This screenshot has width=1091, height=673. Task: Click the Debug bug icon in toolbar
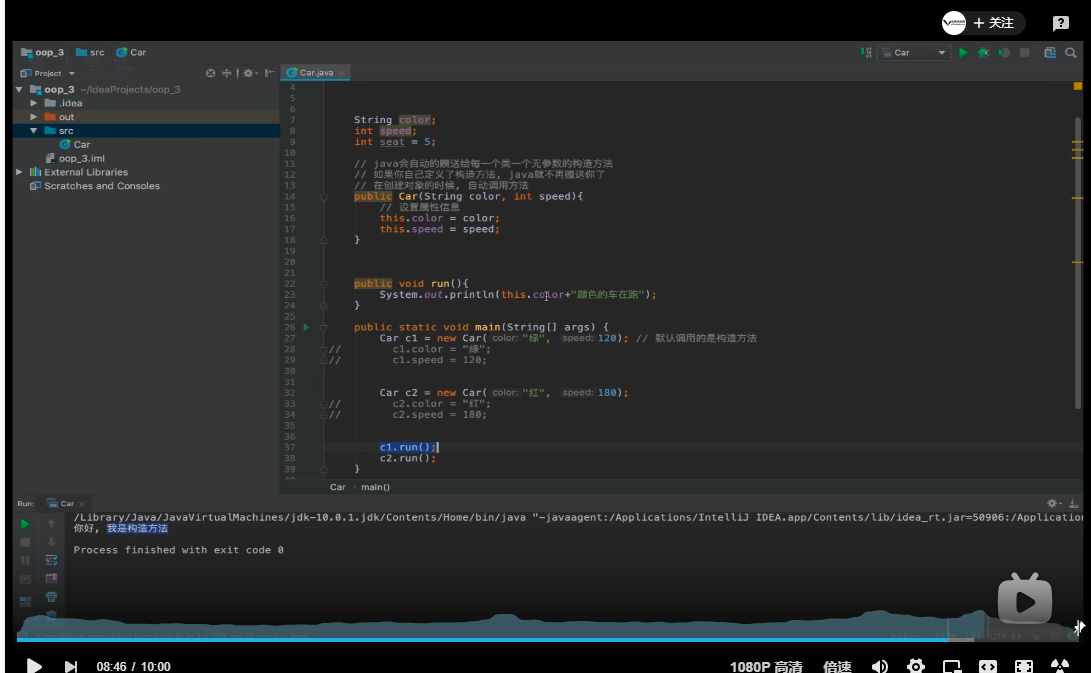[x=984, y=53]
